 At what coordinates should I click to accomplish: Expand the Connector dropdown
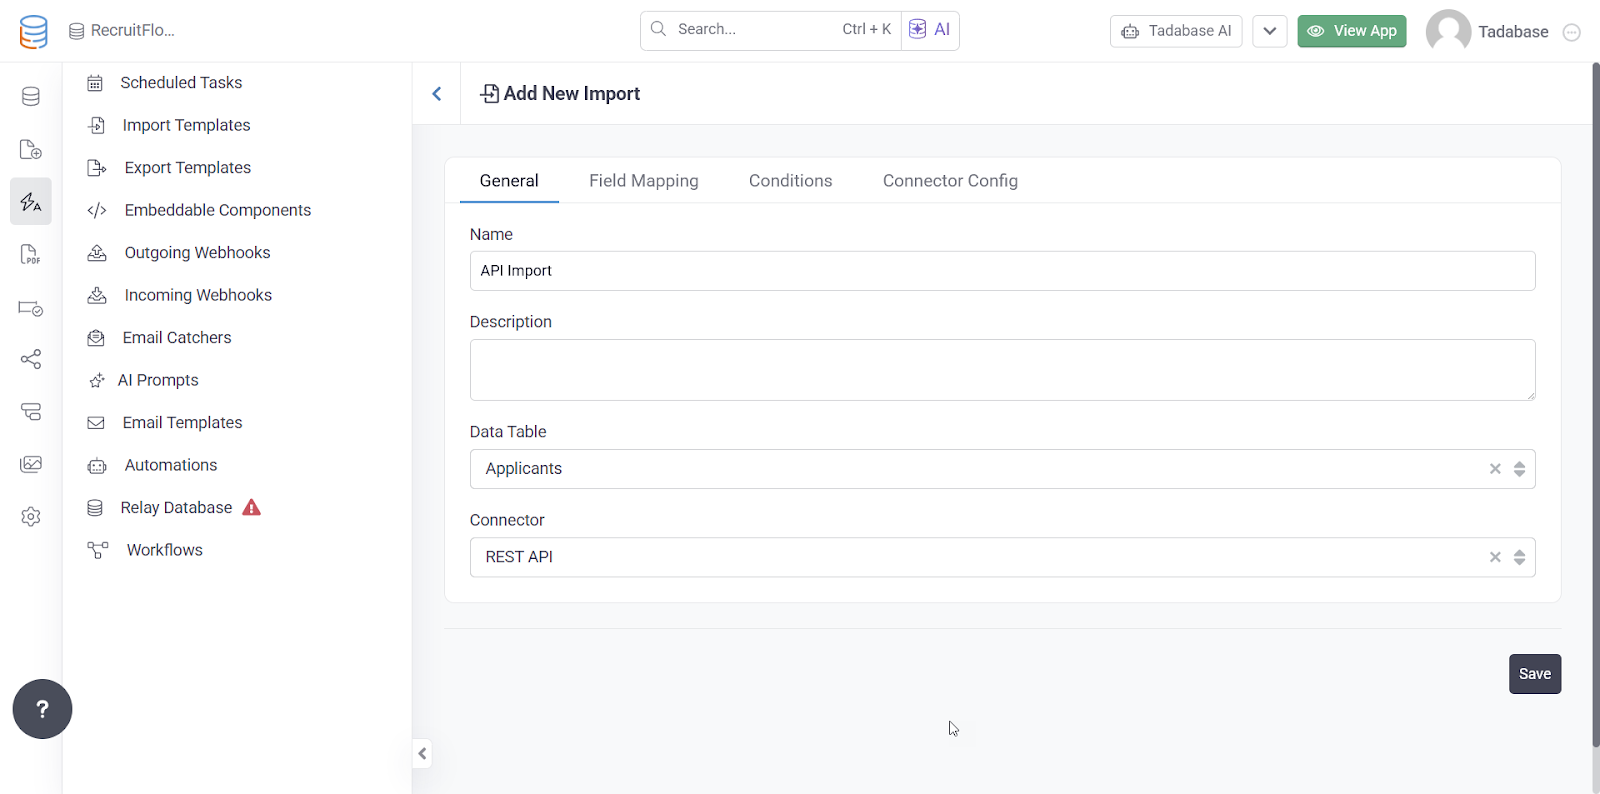click(1519, 557)
